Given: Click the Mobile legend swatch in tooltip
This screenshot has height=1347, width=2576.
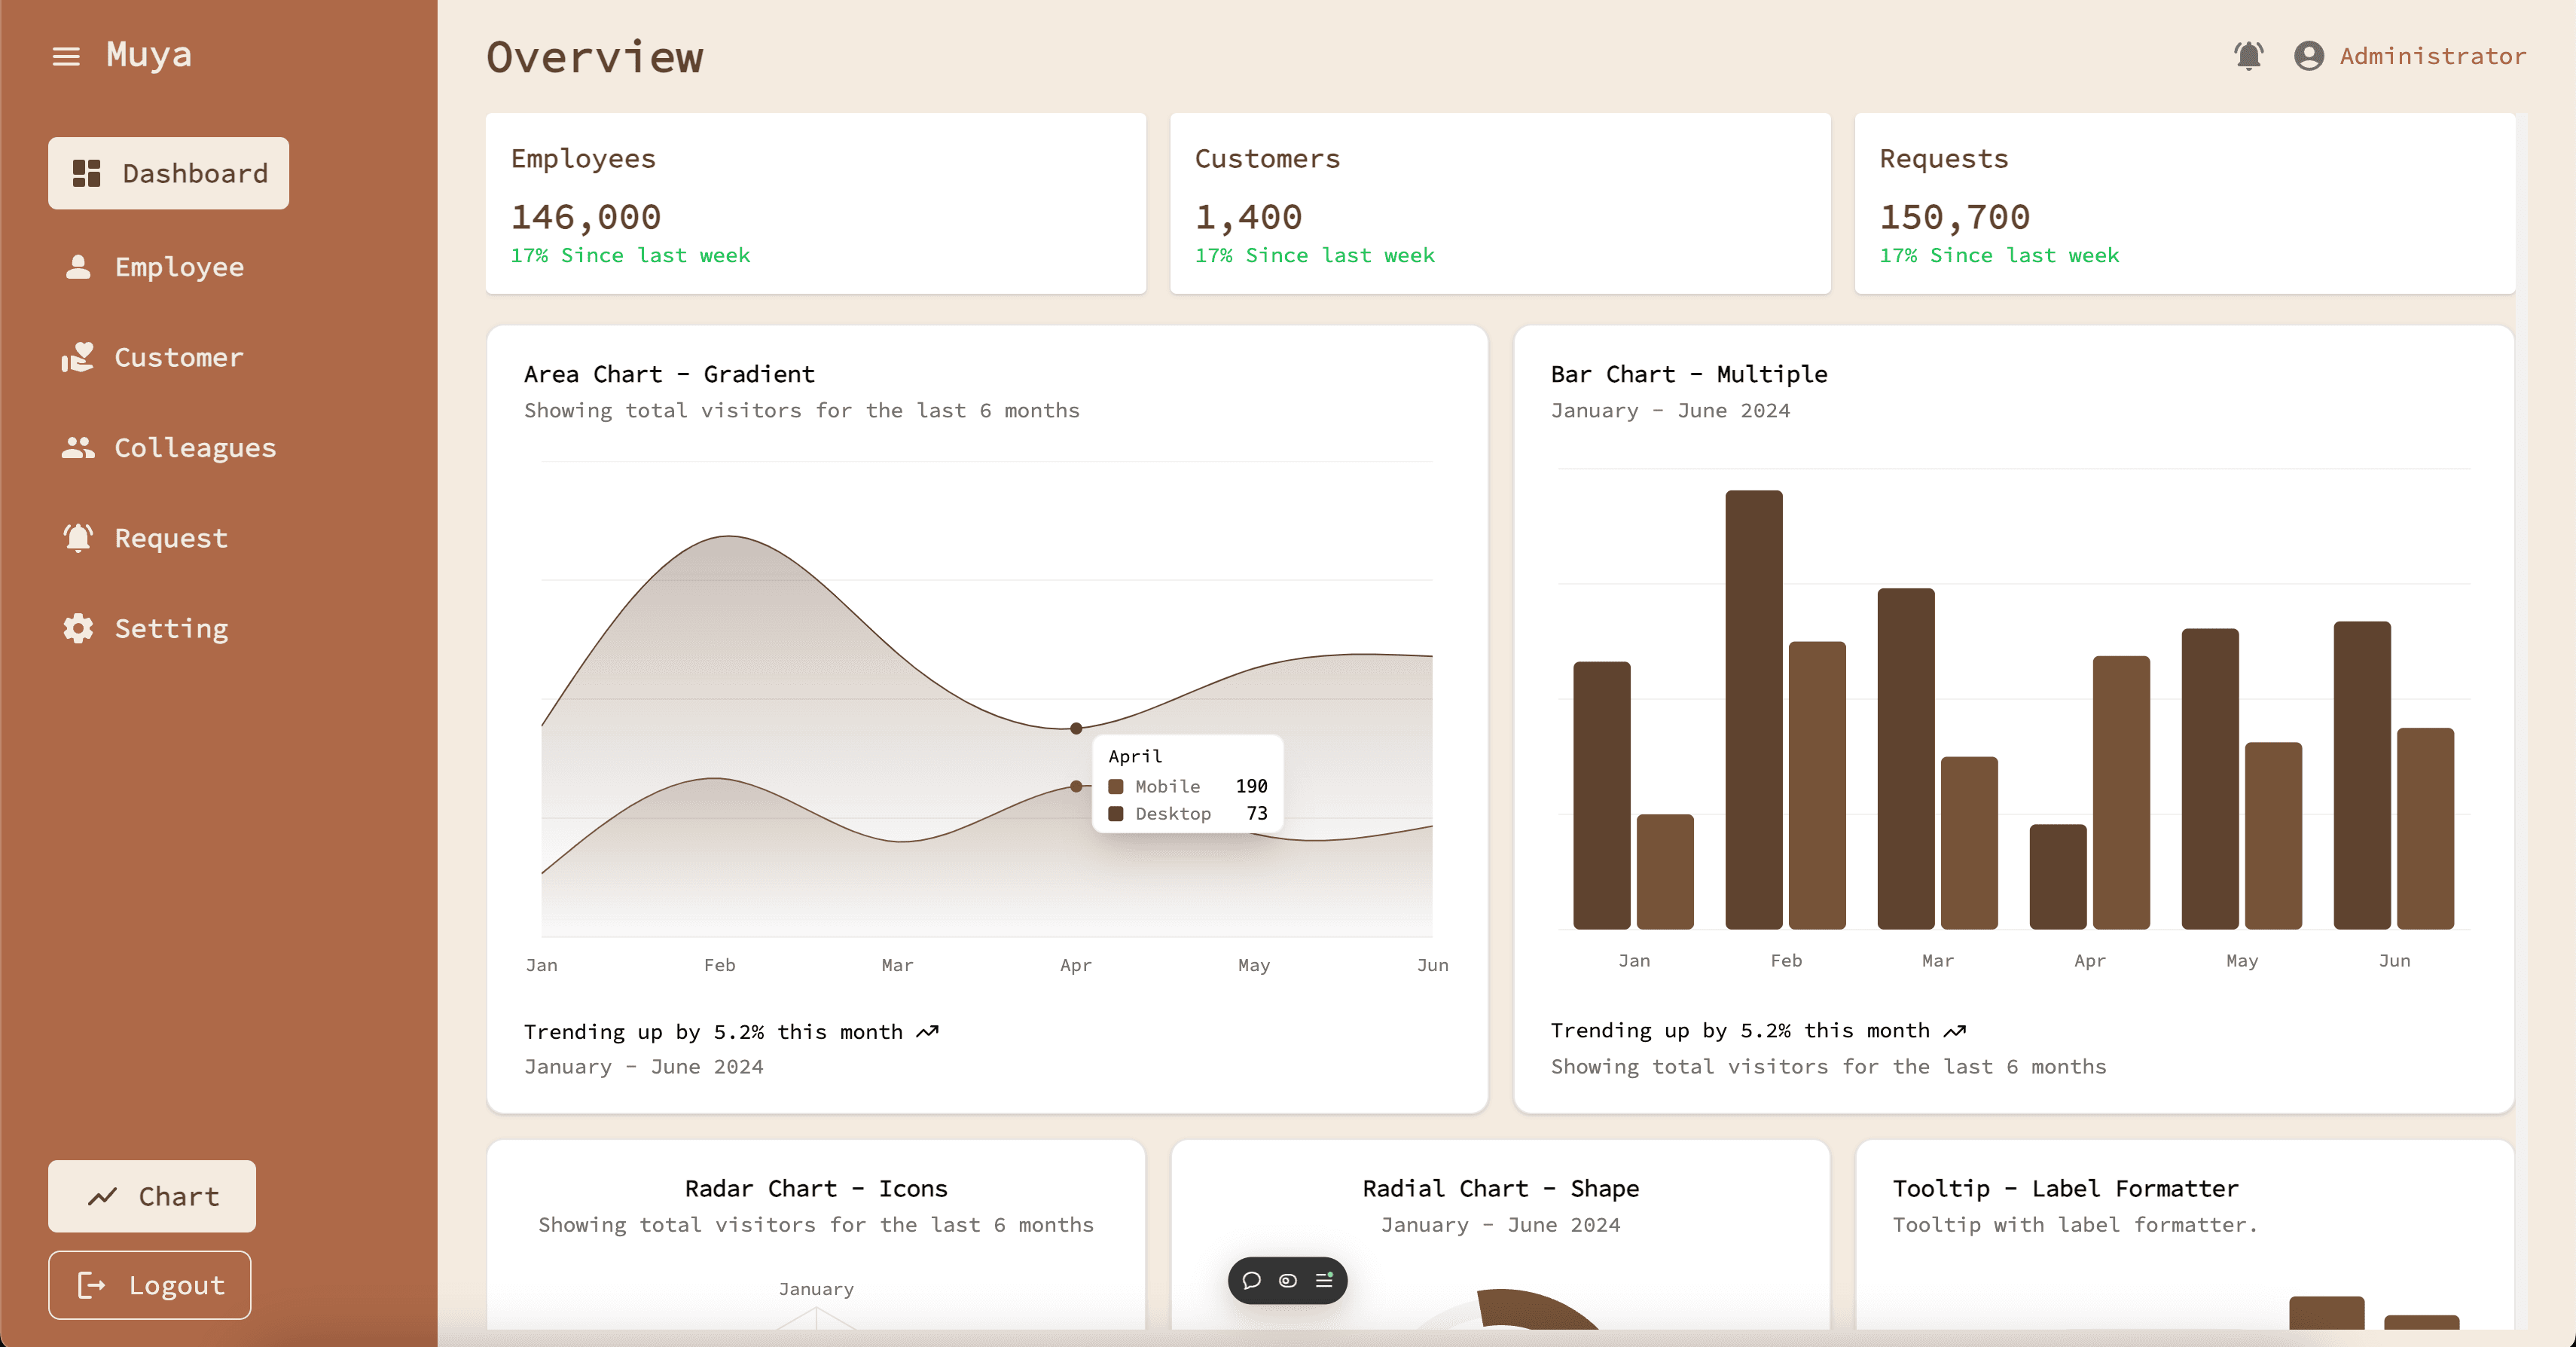Looking at the screenshot, I should pos(1116,786).
